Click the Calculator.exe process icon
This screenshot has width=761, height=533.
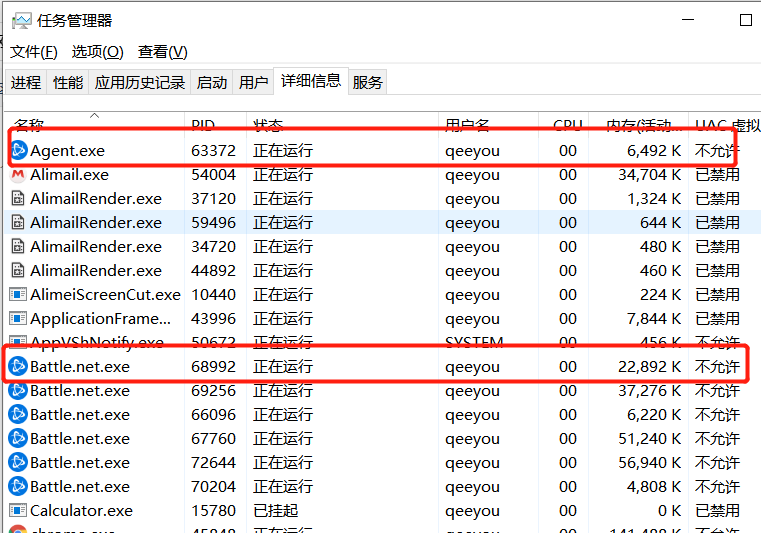(18, 511)
